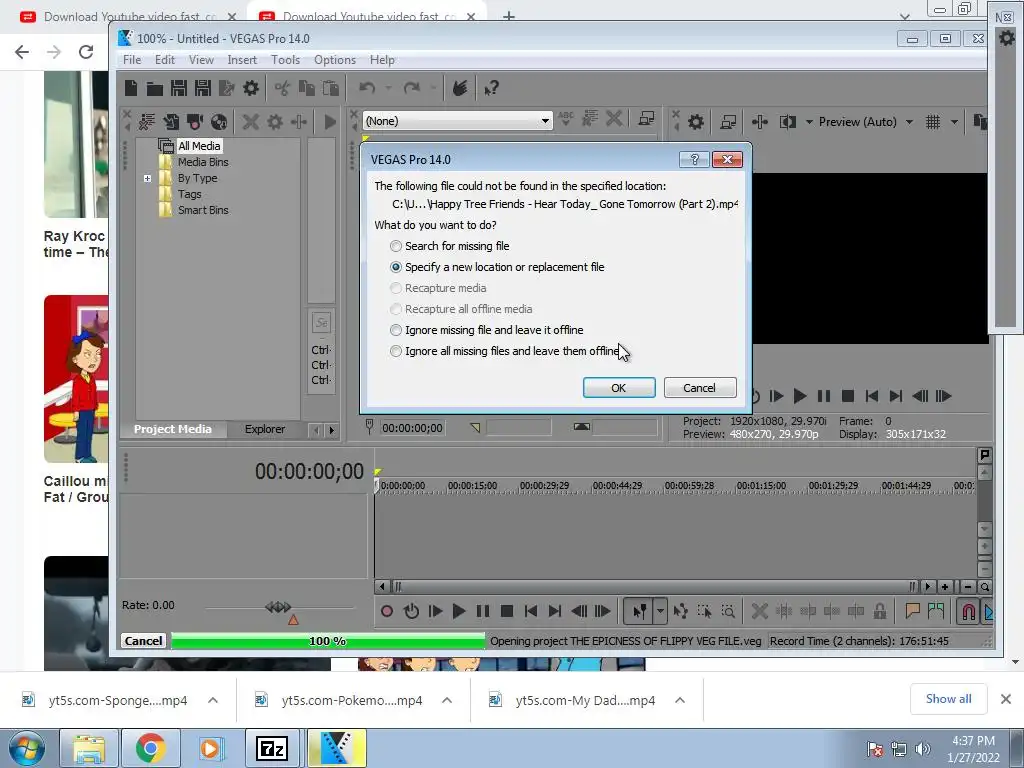
Task: Click Show all downloads button
Action: (948, 699)
